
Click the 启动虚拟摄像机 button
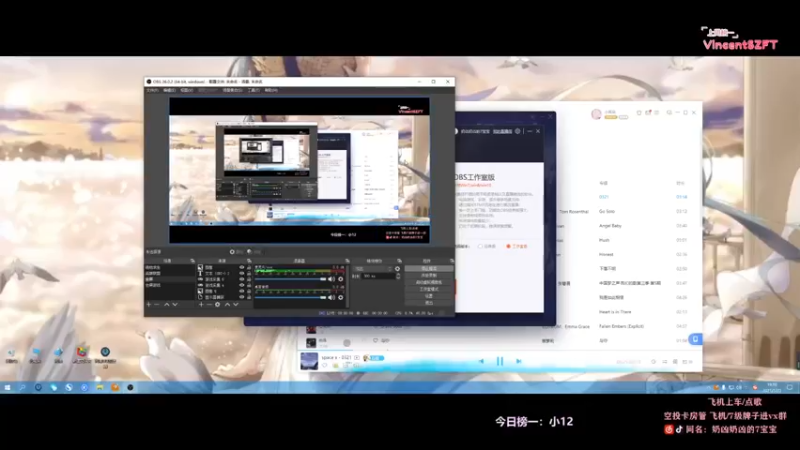click(429, 282)
